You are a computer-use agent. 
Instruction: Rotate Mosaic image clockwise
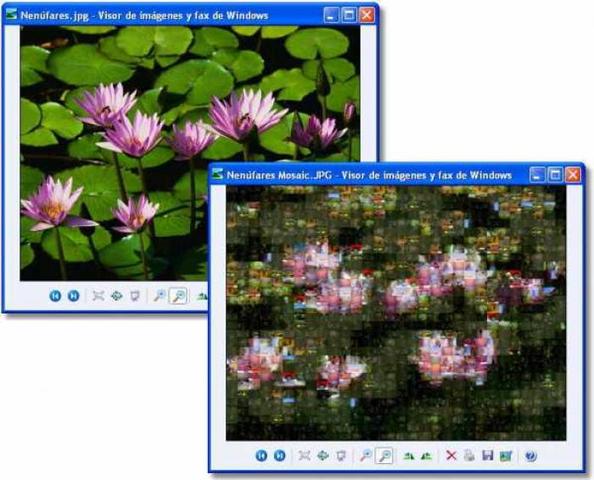pyautogui.click(x=408, y=456)
